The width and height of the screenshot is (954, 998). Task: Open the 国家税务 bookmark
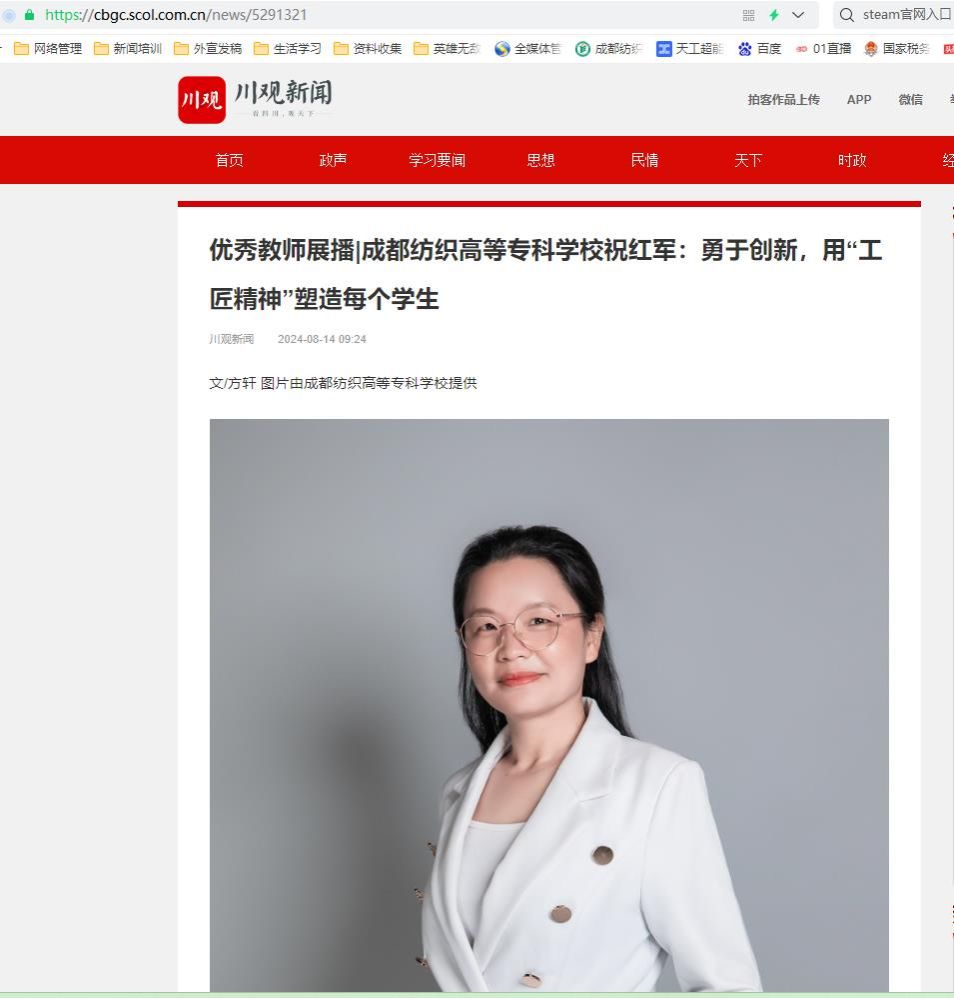coord(897,48)
